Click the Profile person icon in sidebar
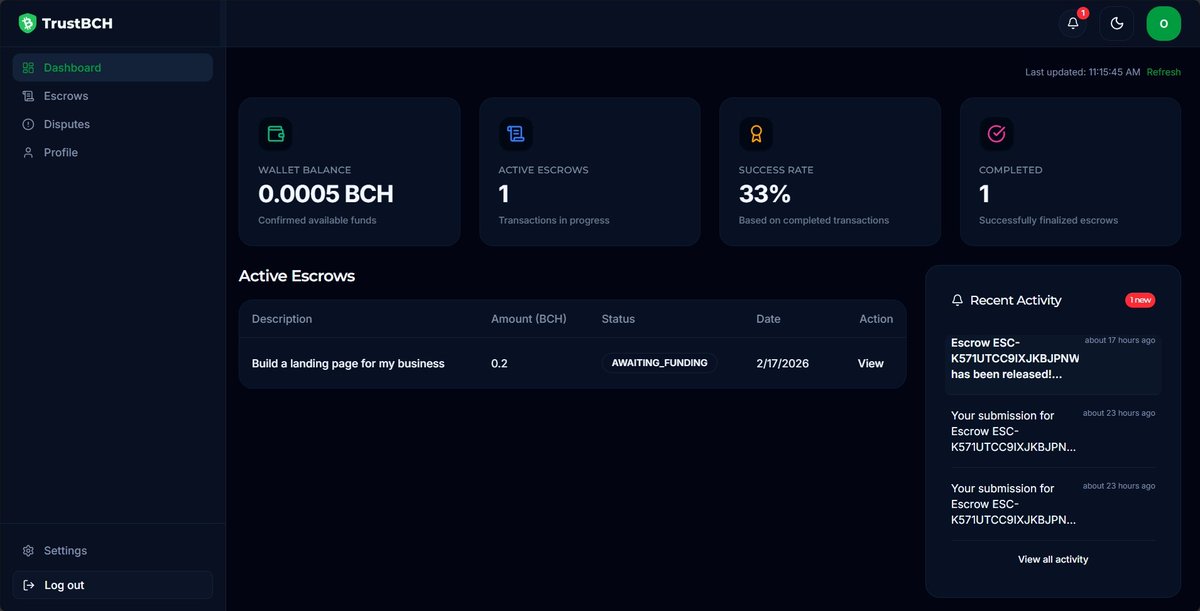The height and width of the screenshot is (611, 1200). (x=28, y=152)
